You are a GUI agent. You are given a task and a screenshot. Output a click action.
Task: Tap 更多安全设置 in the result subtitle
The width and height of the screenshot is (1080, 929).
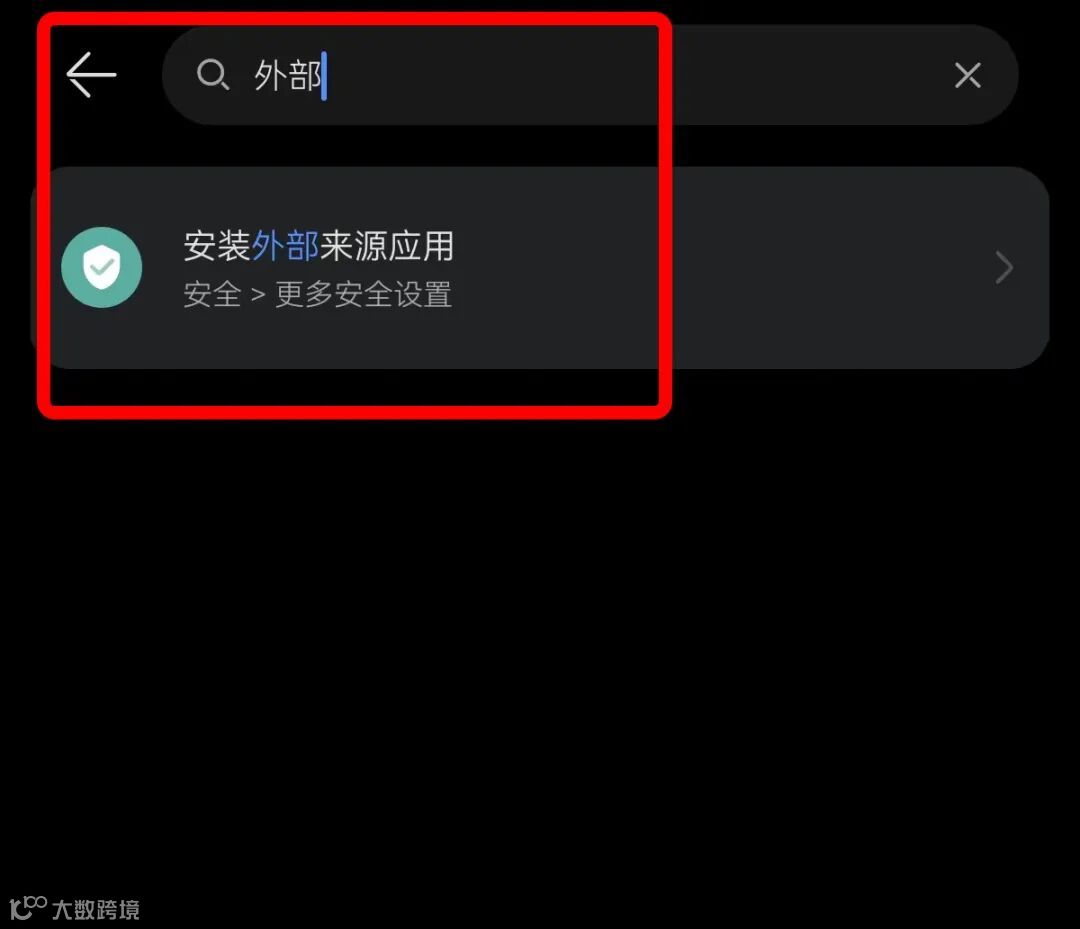click(364, 295)
